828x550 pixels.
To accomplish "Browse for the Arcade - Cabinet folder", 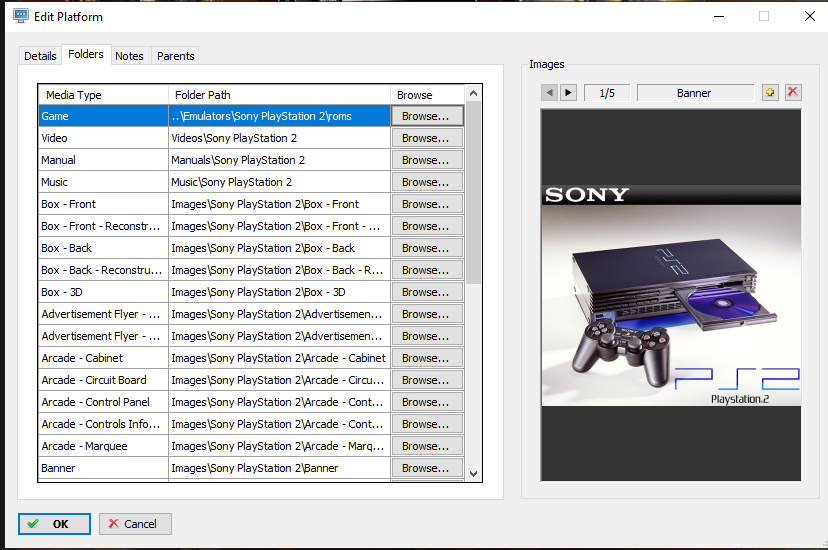I will tap(427, 358).
